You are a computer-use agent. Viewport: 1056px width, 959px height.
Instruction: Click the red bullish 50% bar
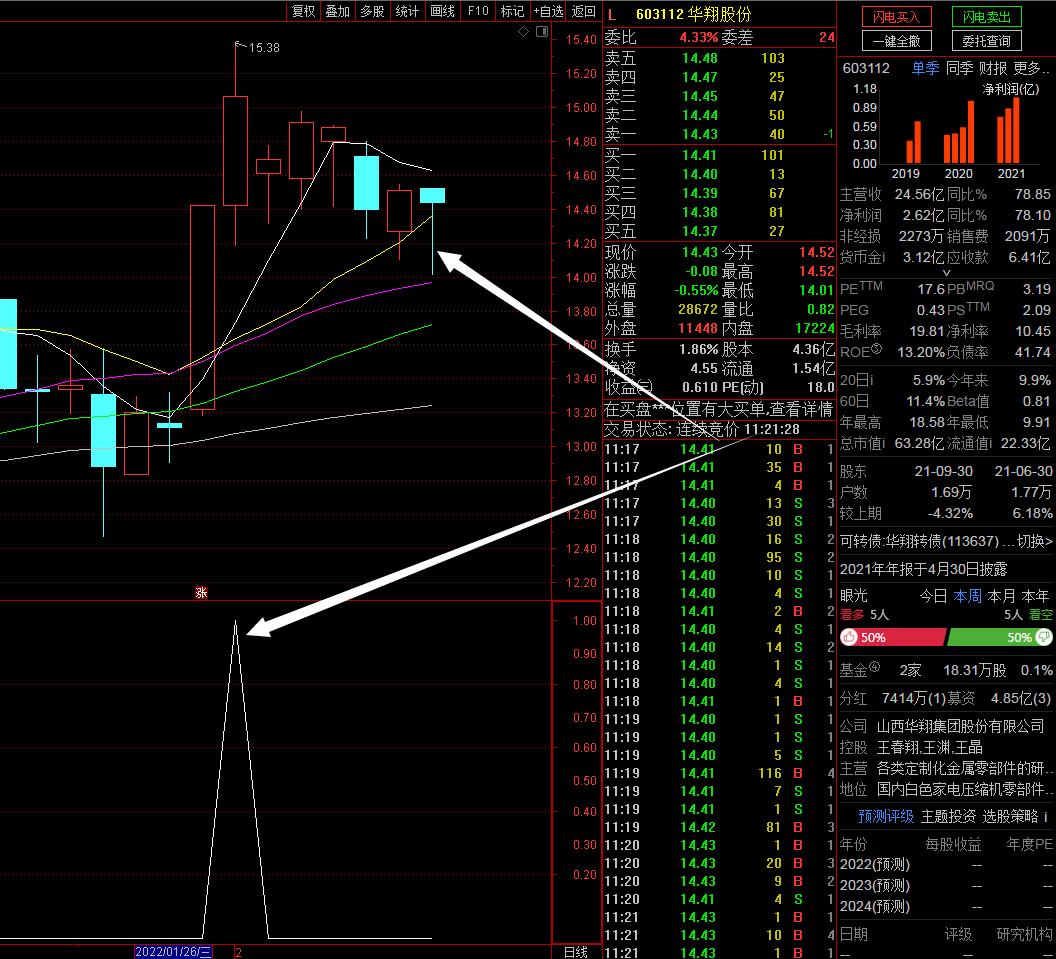coord(892,637)
